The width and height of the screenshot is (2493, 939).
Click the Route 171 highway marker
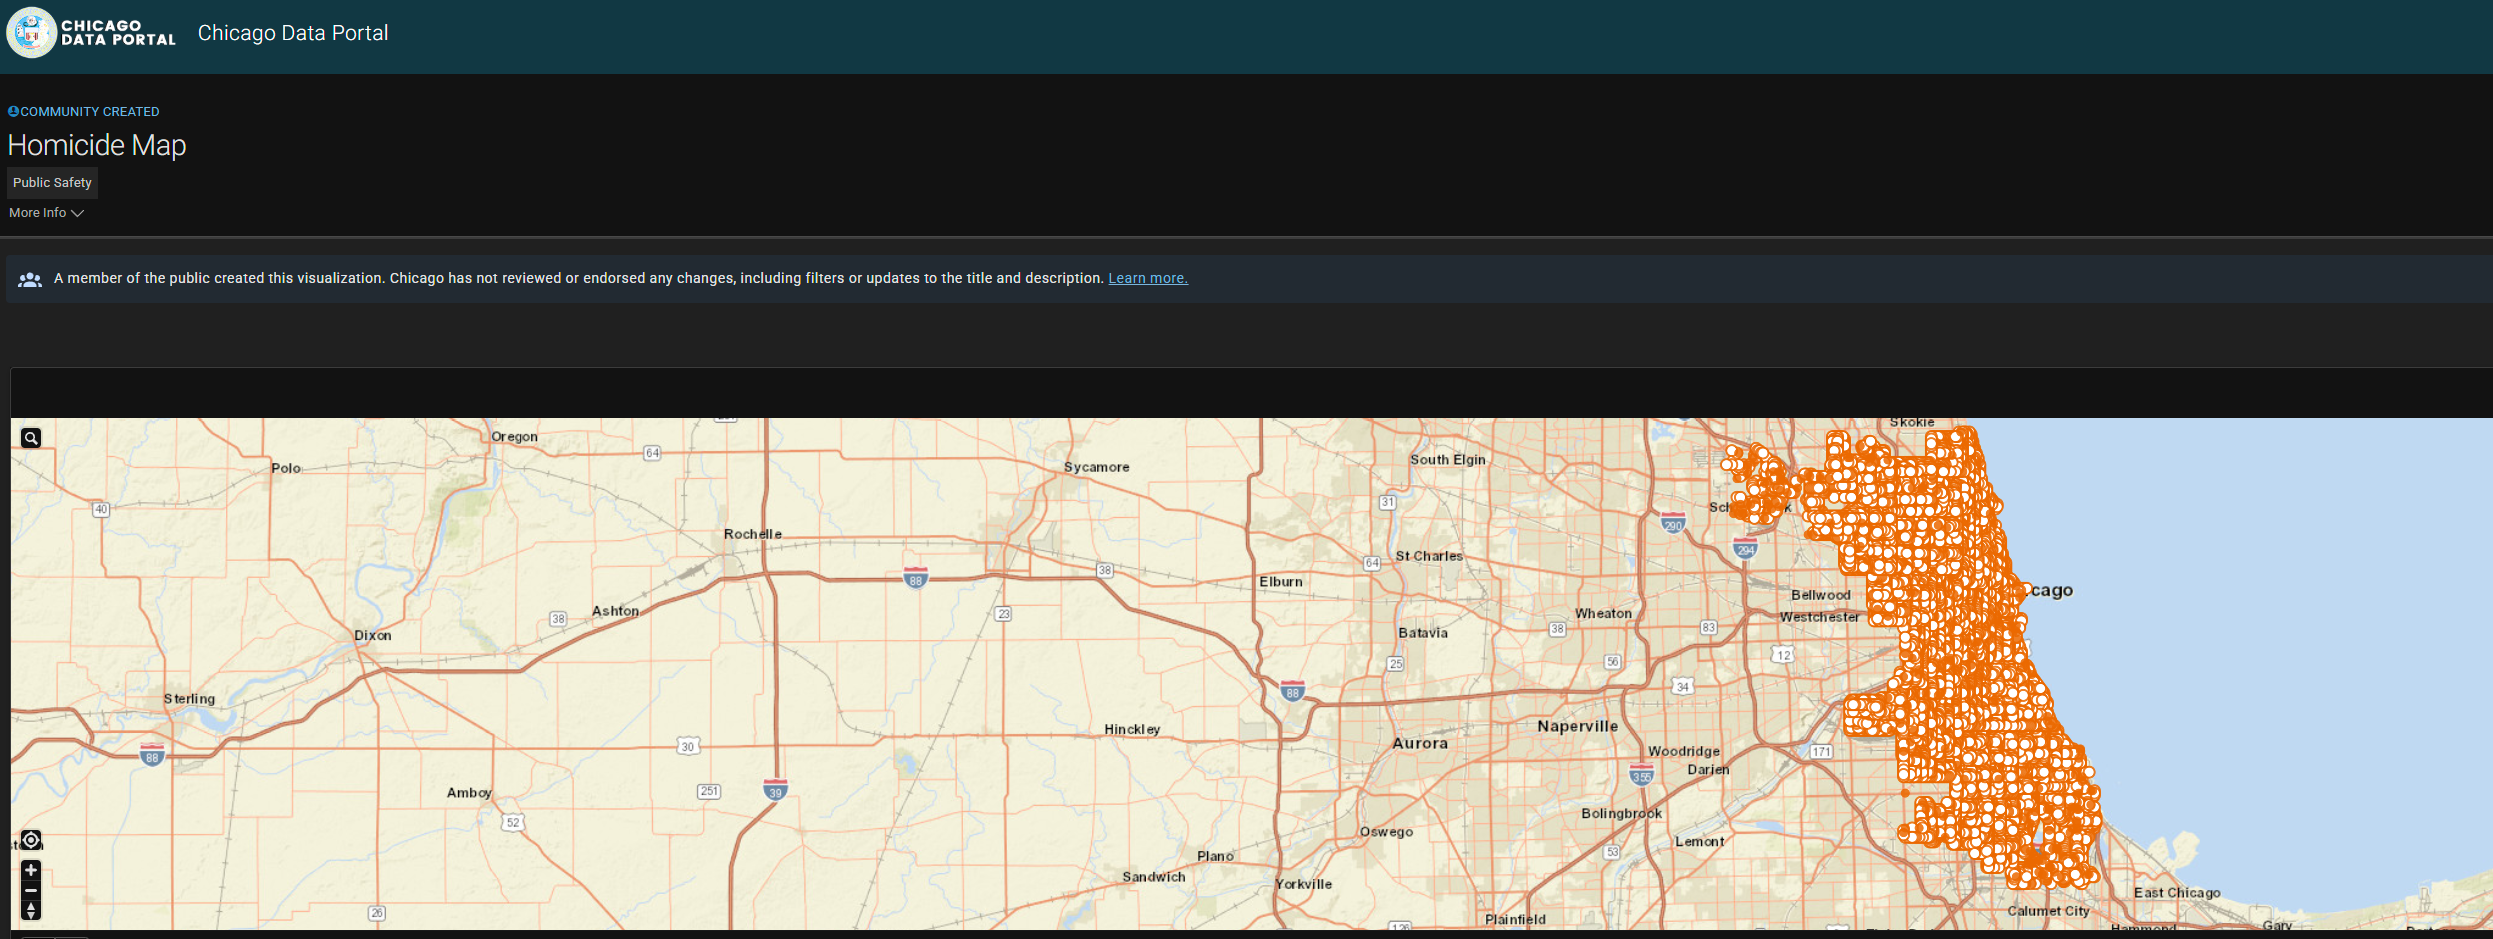click(1821, 752)
